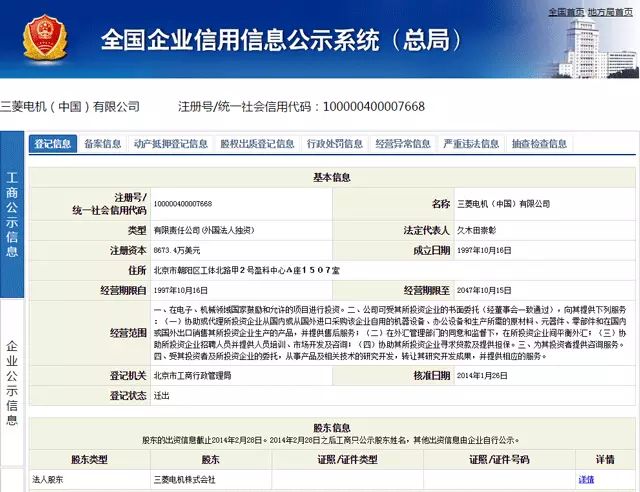Click the 股东信息 section header
640x492 pixels.
pyautogui.click(x=332, y=428)
